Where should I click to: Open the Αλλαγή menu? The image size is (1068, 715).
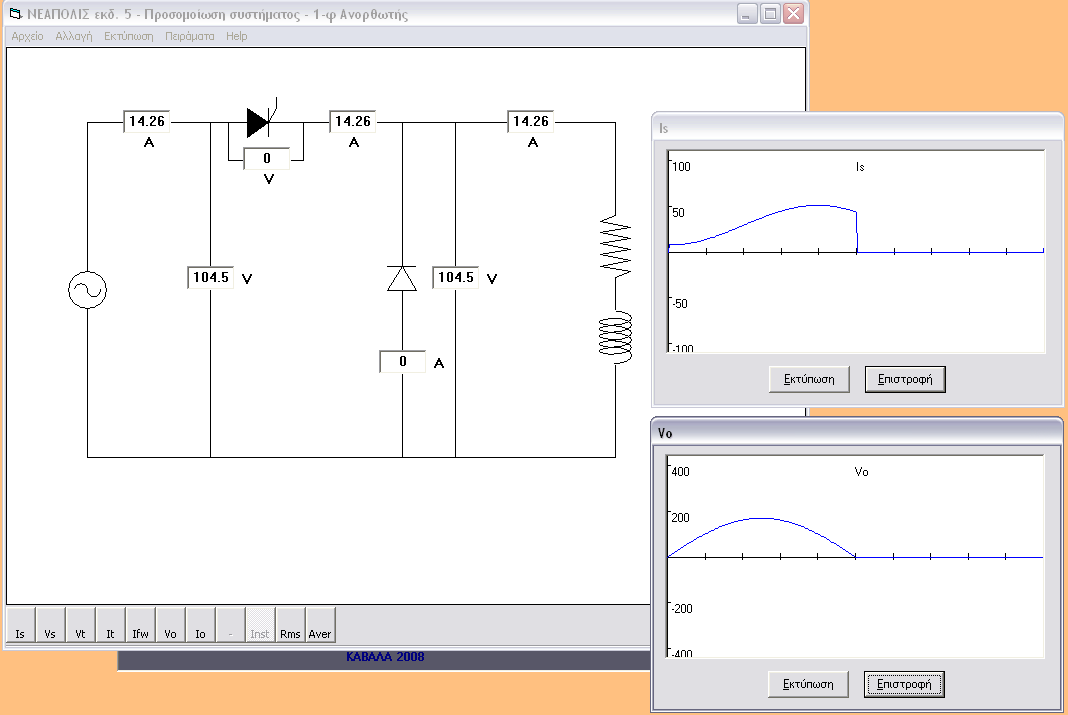[x=74, y=36]
